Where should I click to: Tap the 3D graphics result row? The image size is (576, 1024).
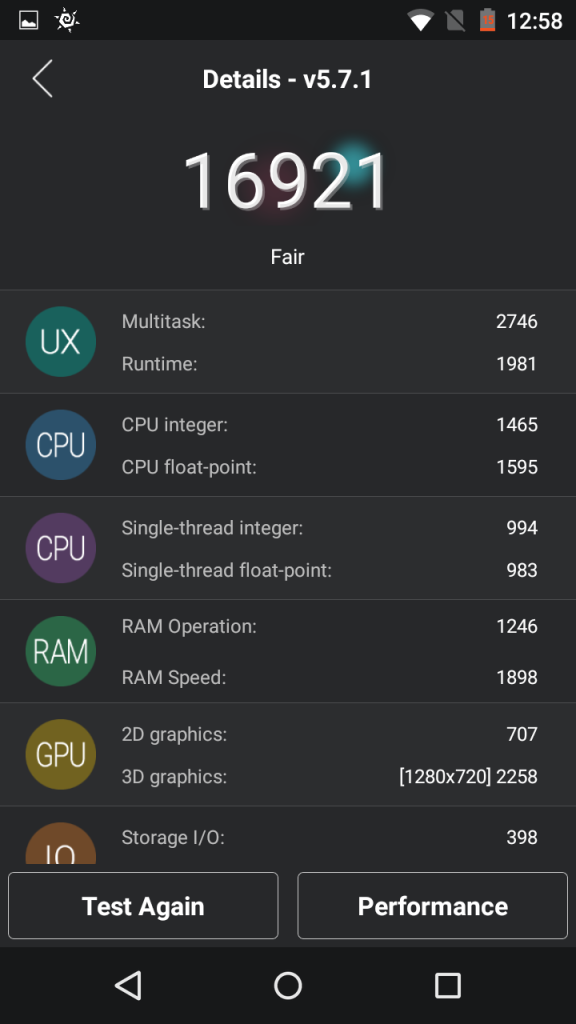click(x=329, y=776)
